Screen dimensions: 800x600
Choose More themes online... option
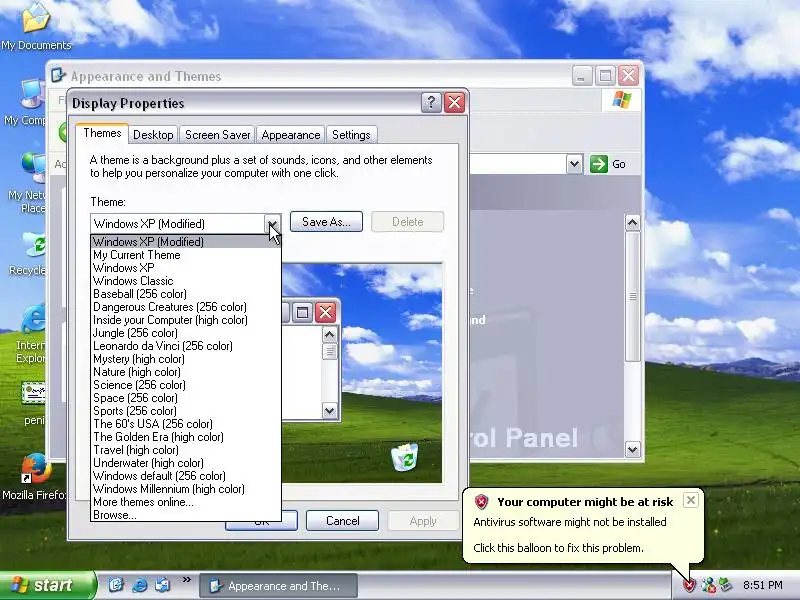point(186,502)
